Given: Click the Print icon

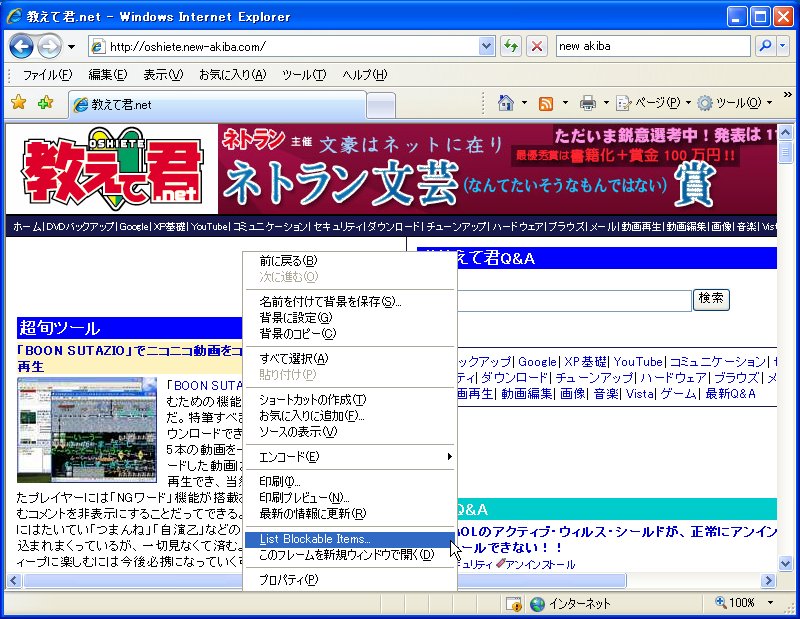Looking at the screenshot, I should coord(588,104).
